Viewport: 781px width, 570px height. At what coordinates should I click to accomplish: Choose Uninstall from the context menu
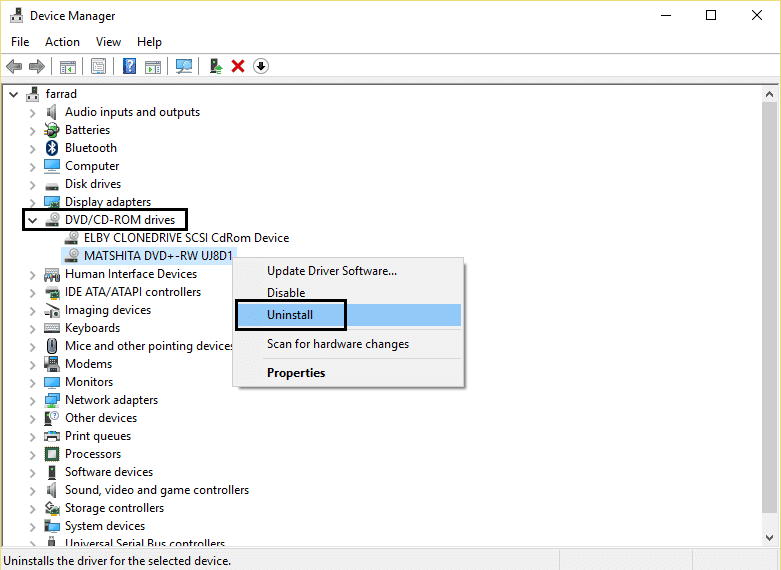pos(290,315)
